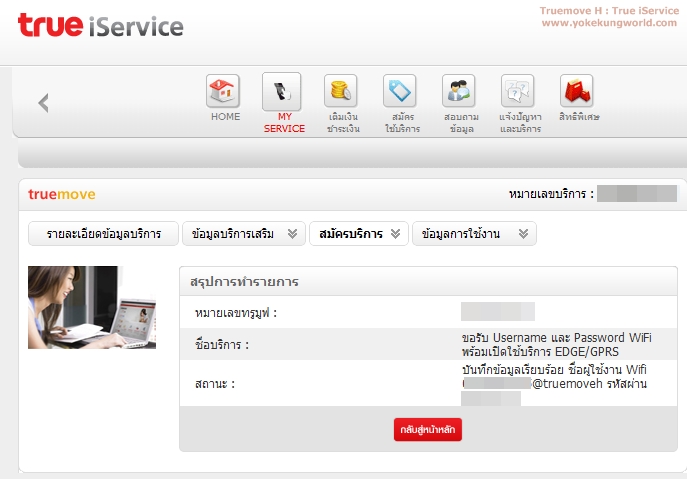
Task: Click the เติมเงิน ชำระเงิน menu label
Action: click(343, 123)
